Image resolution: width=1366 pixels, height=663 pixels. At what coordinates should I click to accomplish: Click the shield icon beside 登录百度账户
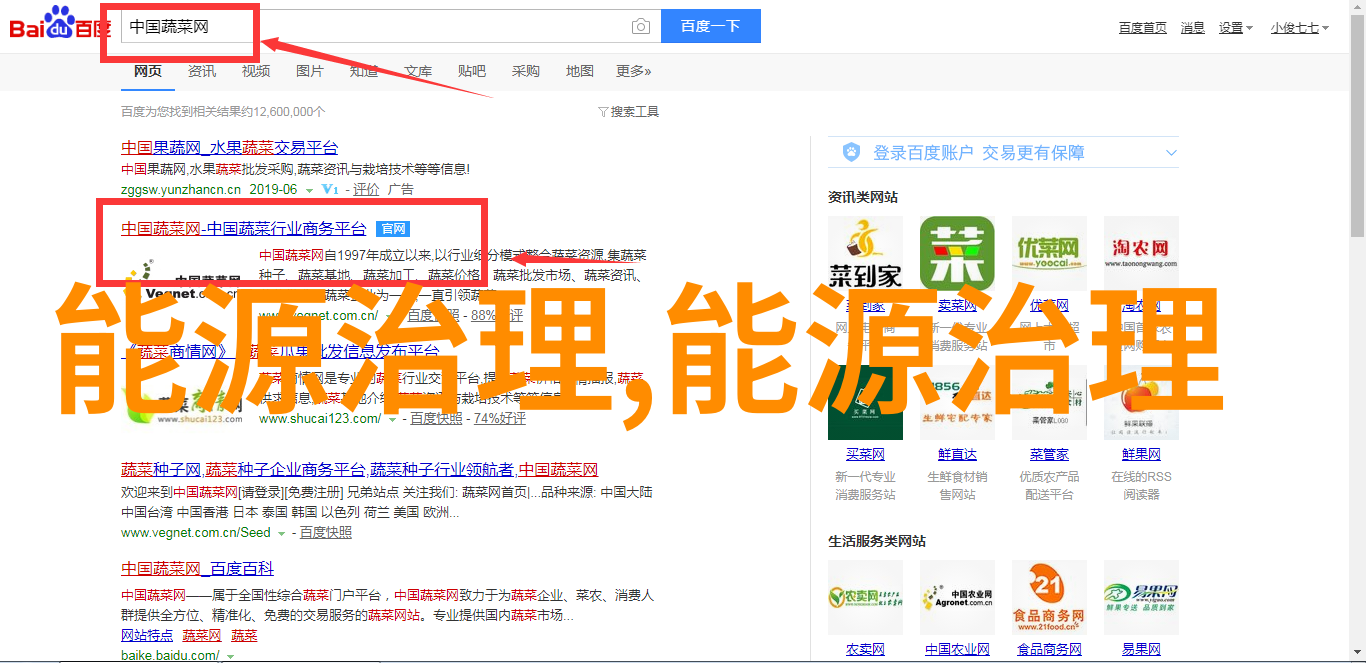click(x=851, y=152)
